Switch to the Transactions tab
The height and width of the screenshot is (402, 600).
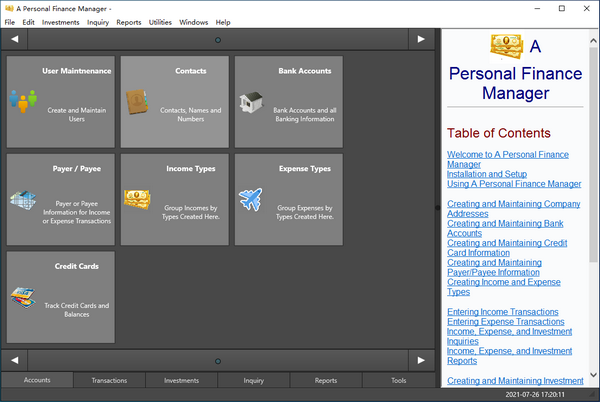[109, 380]
